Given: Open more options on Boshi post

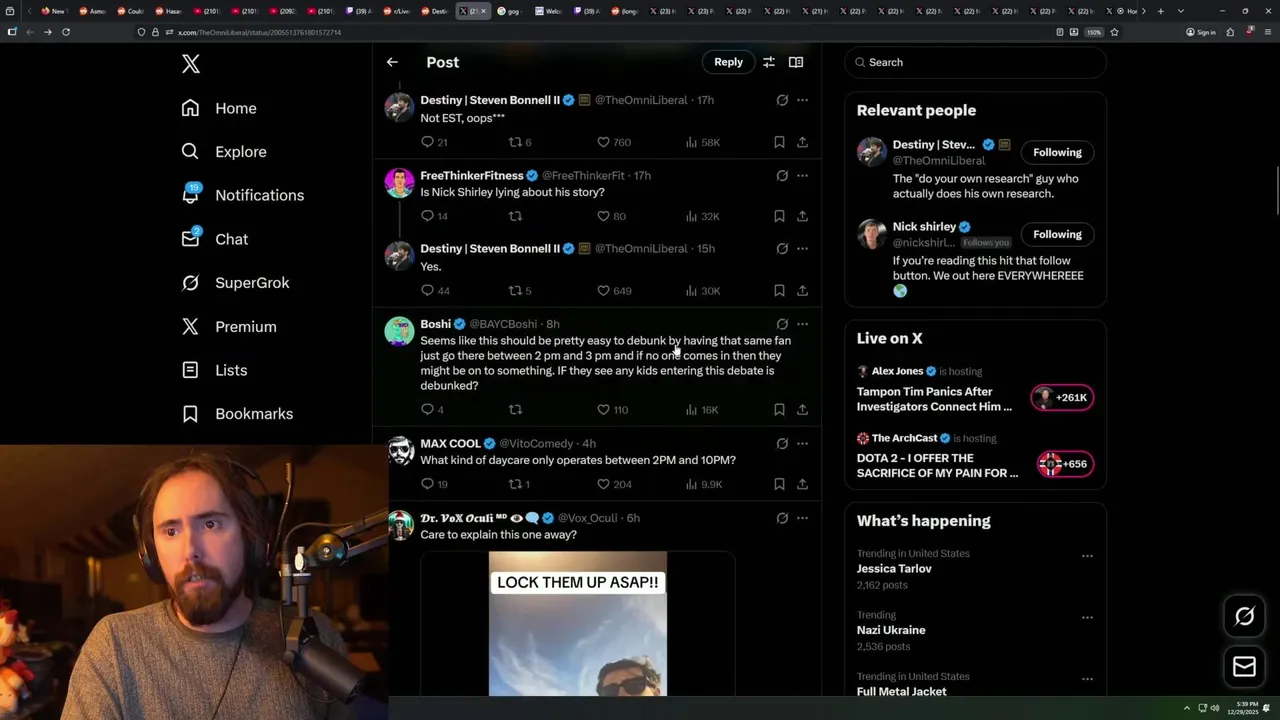Looking at the screenshot, I should (x=802, y=324).
